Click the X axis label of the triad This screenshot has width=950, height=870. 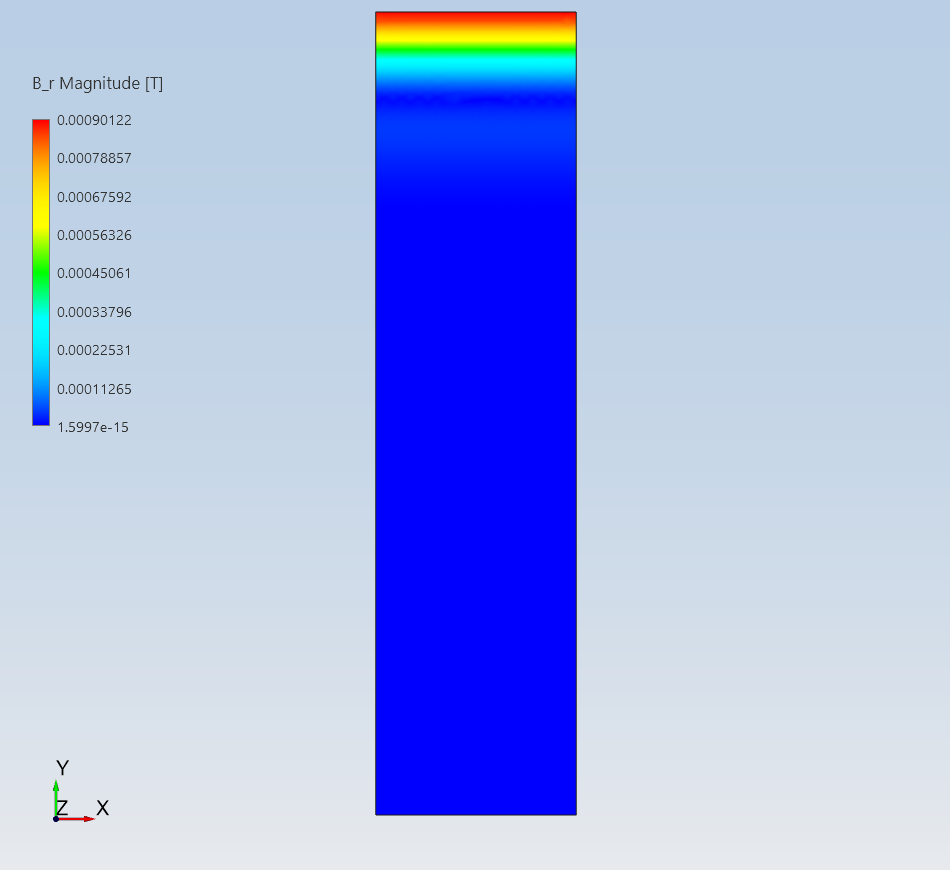click(102, 808)
